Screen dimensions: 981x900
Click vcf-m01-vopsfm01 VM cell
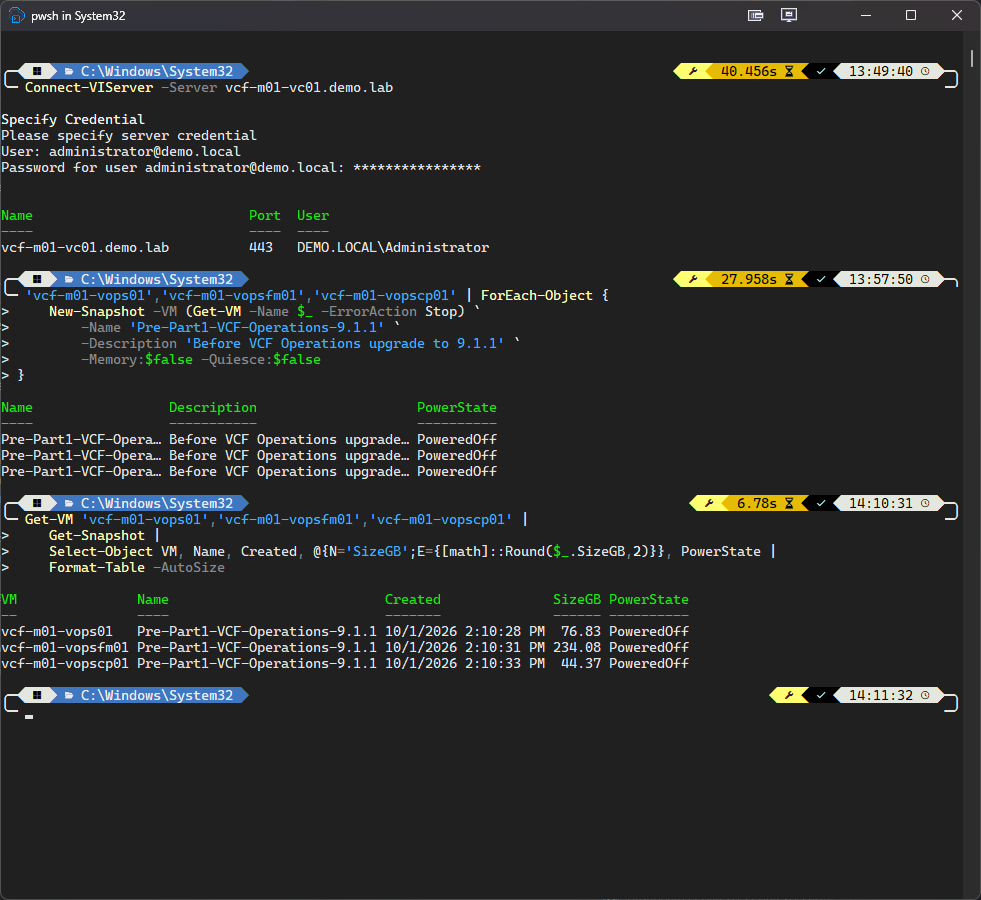[65, 647]
